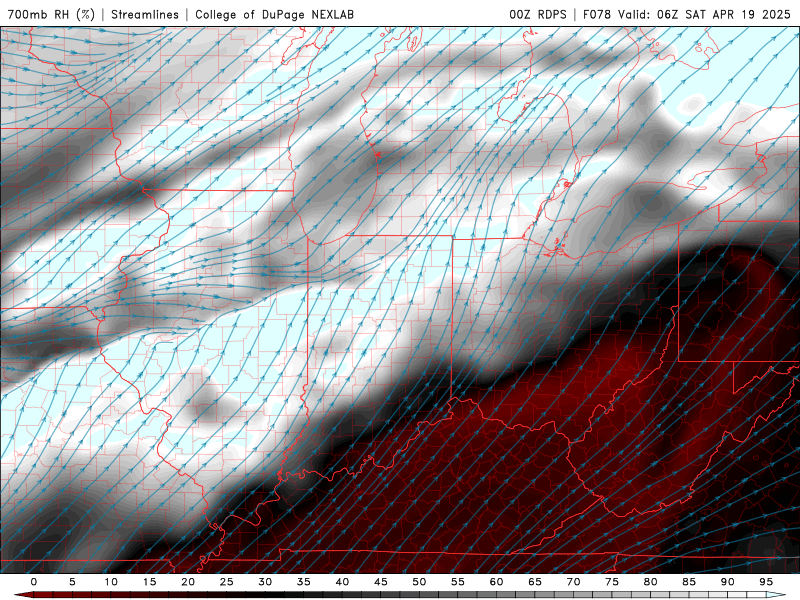Viewport: 800px width, 600px height.
Task: Click the '700mb RH (%)' title text
Action: click(51, 14)
